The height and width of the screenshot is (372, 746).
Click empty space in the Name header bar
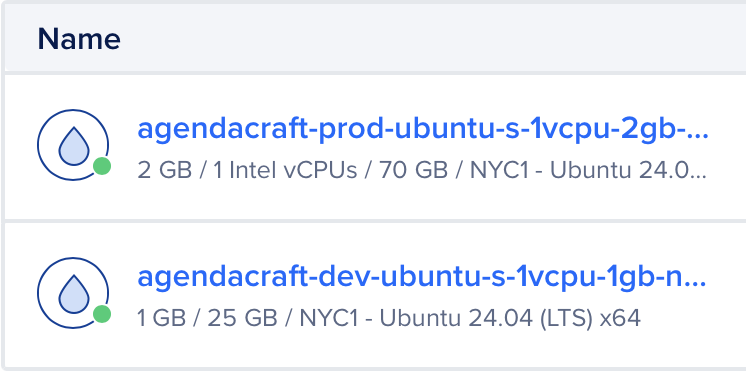428,39
